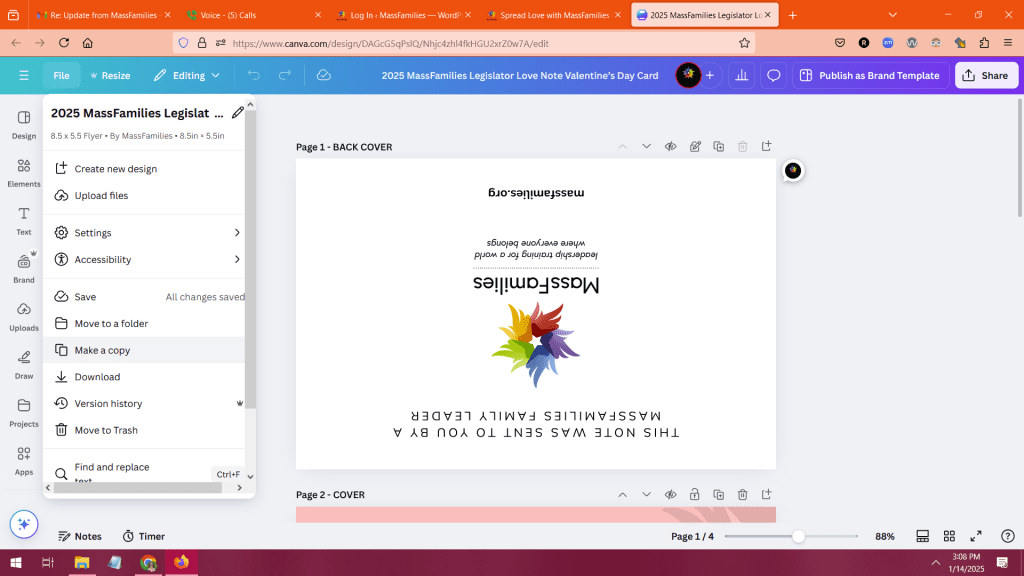Screen dimensions: 1024x576
Task: Open the help question mark button
Action: point(1008,536)
